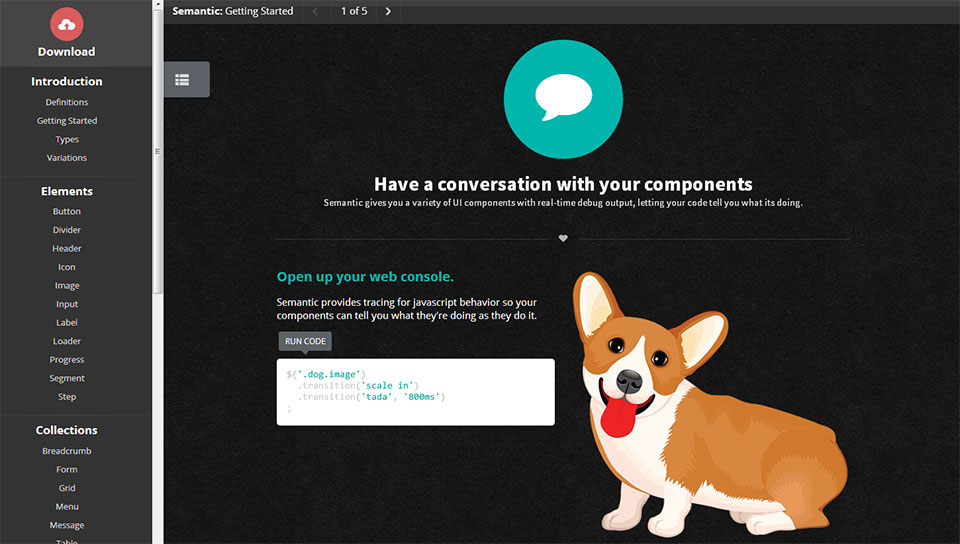Viewport: 960px width, 544px height.
Task: Select Input under Elements
Action: coord(67,304)
